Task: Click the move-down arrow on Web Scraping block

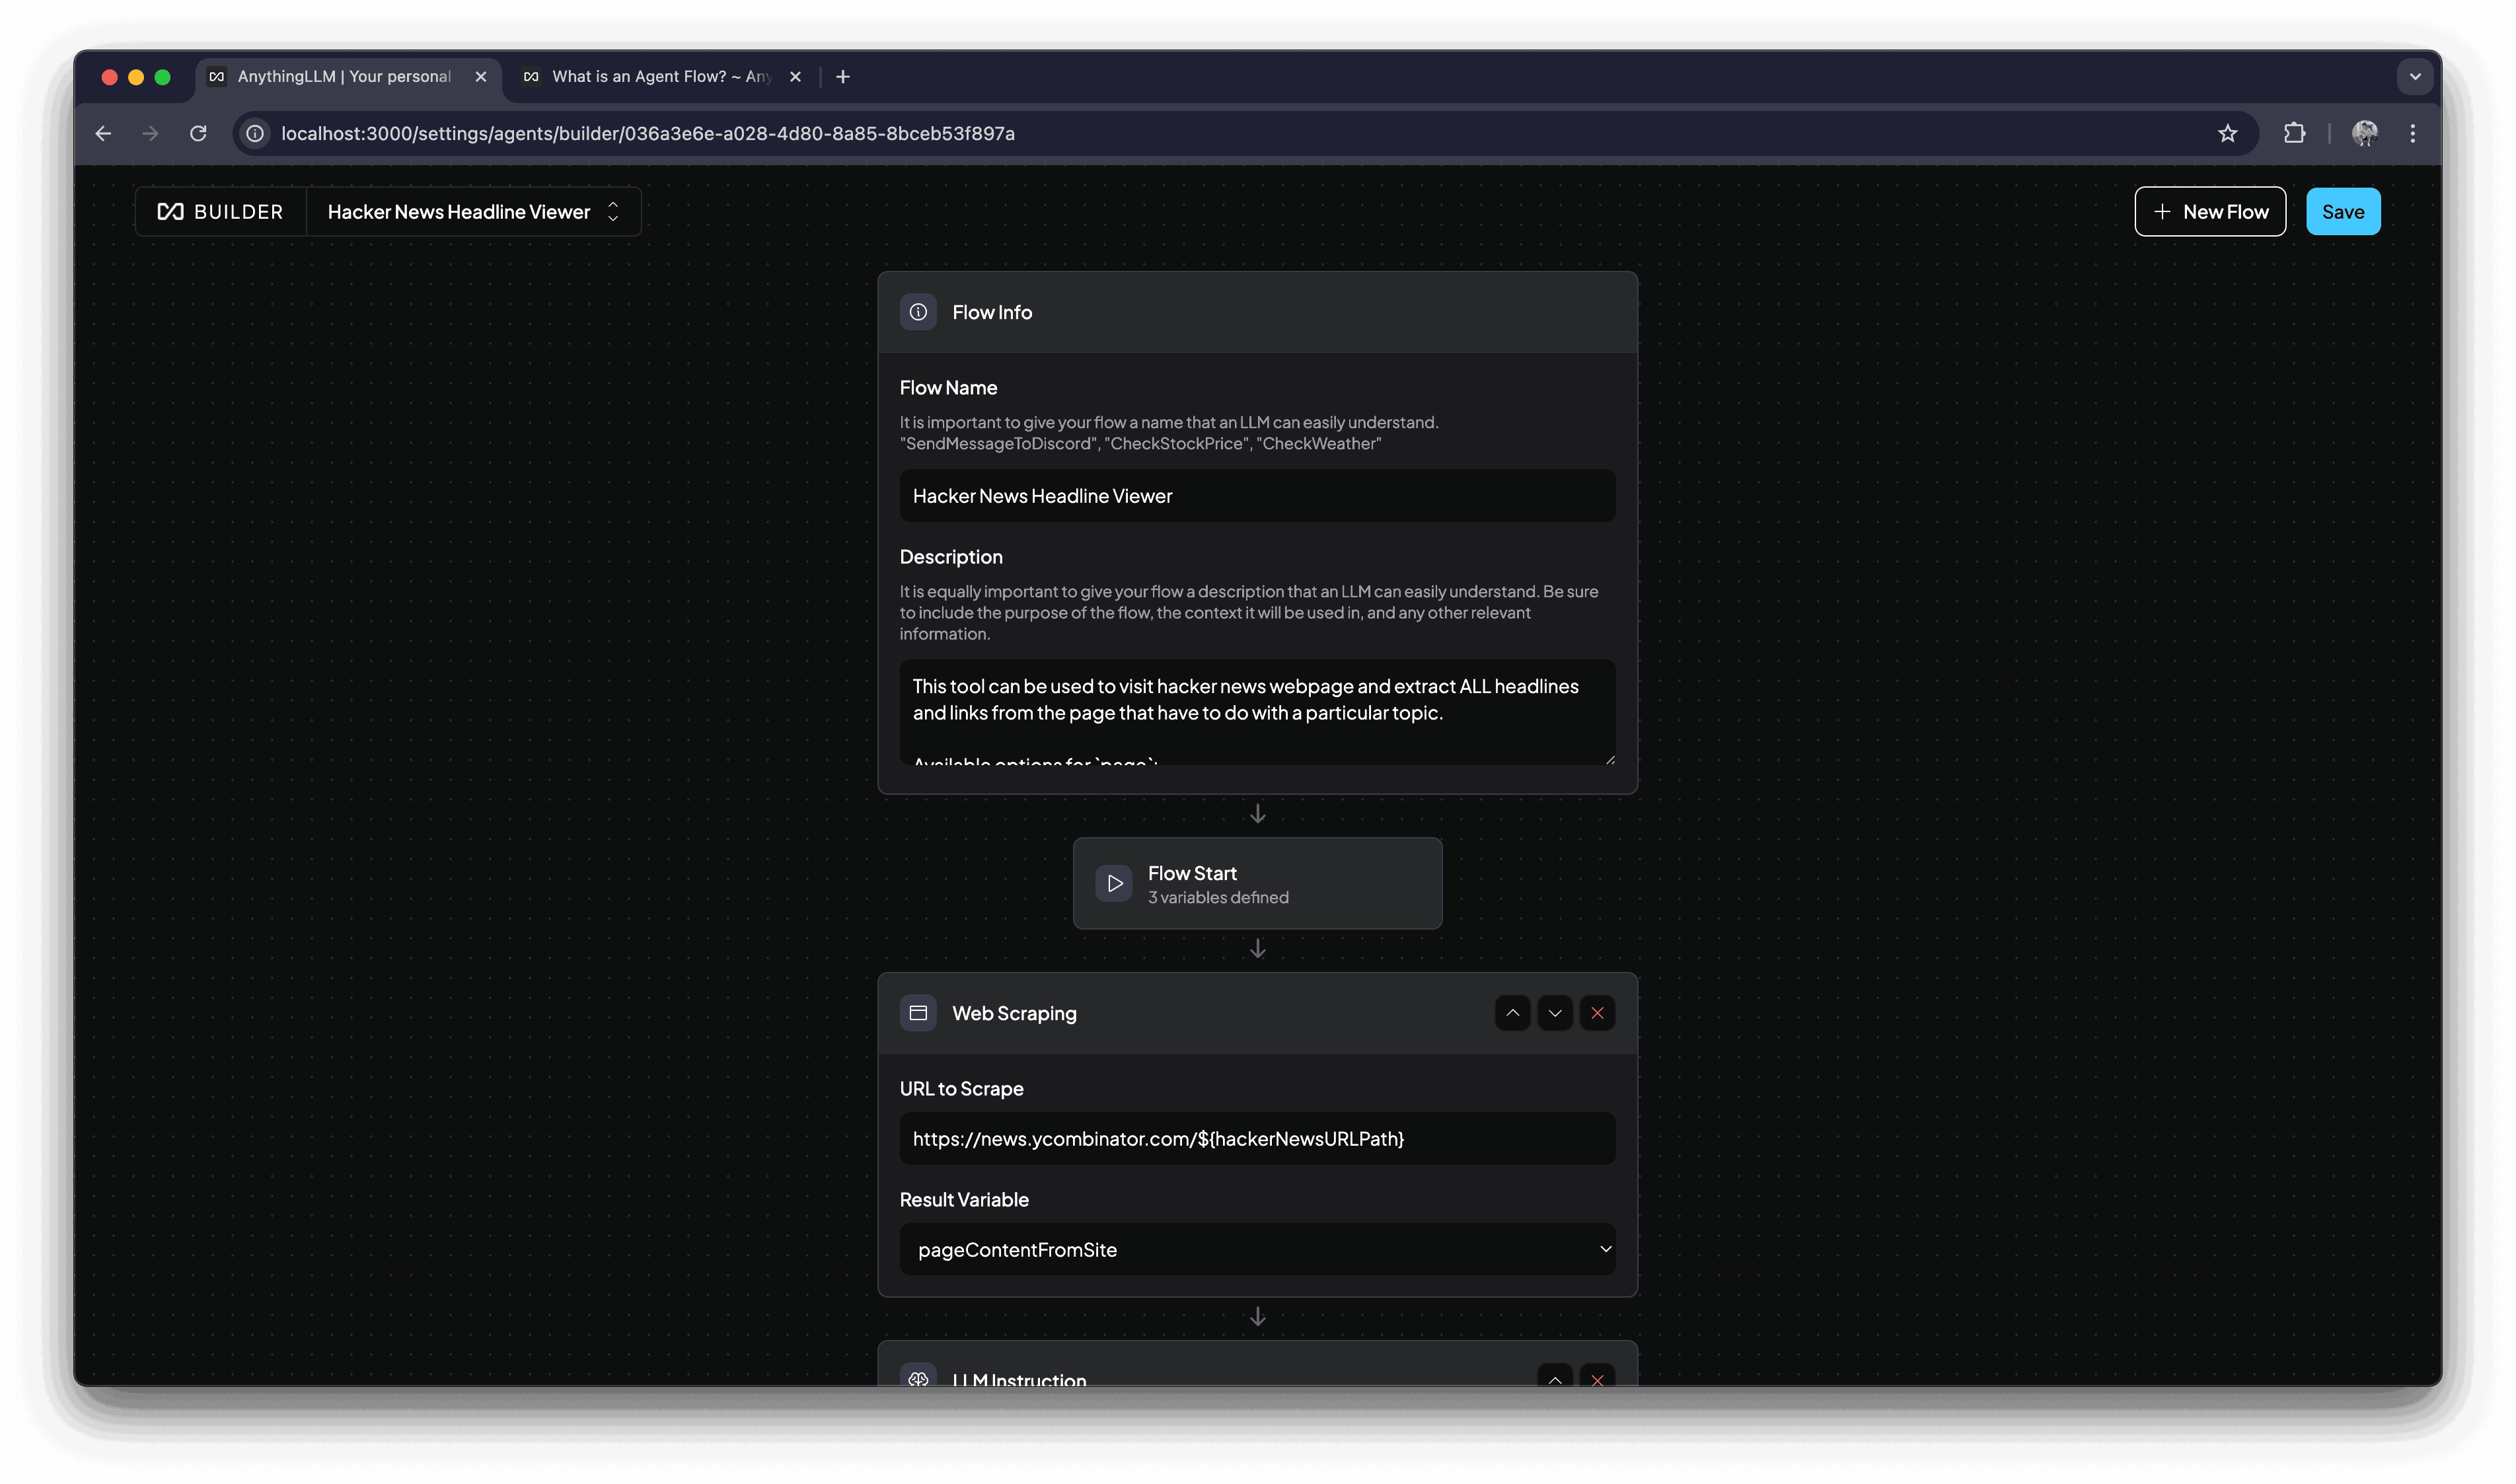Action: pos(1554,1012)
